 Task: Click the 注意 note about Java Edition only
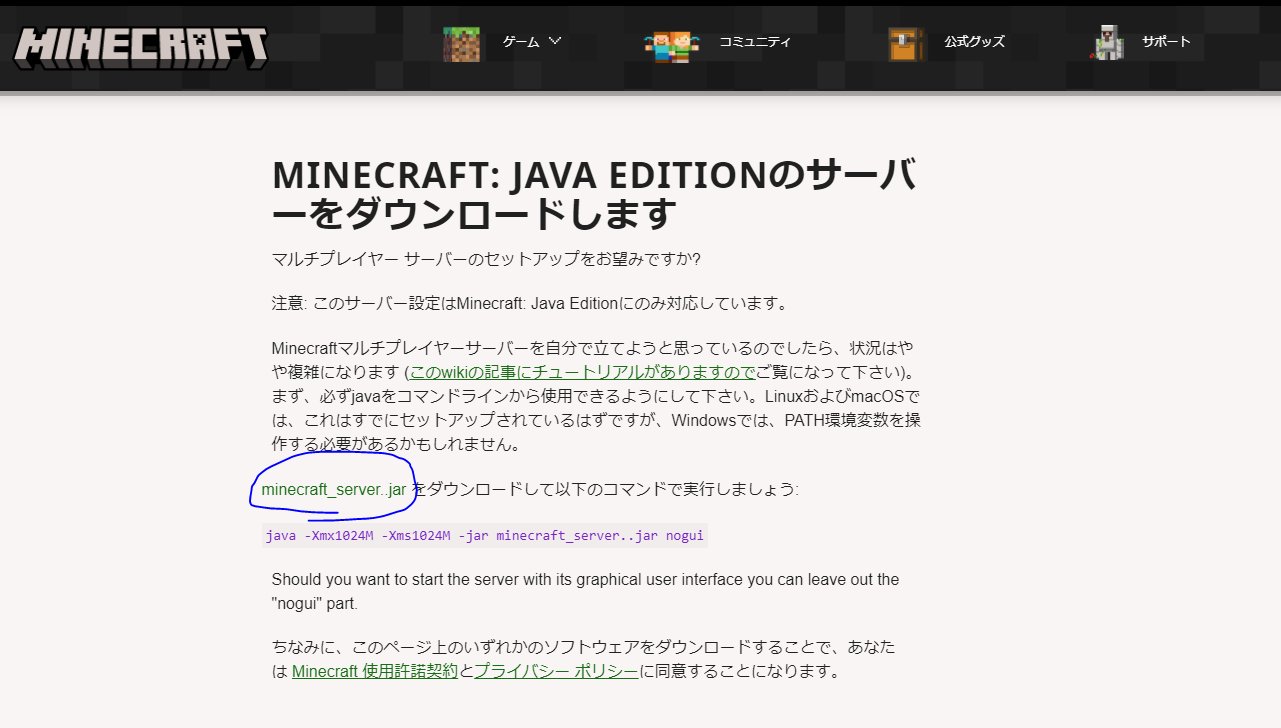pyautogui.click(x=531, y=303)
